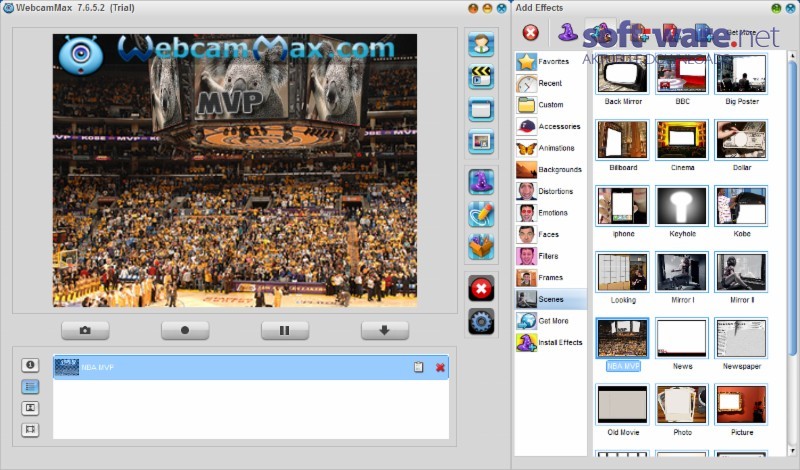Click Get More in the category list
The width and height of the screenshot is (800, 470).
coord(551,321)
